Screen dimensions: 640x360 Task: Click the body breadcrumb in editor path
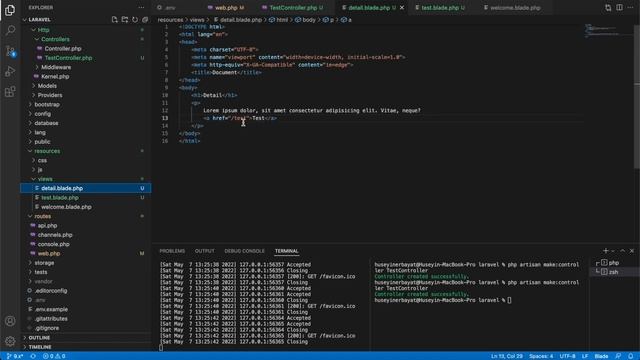coord(309,20)
